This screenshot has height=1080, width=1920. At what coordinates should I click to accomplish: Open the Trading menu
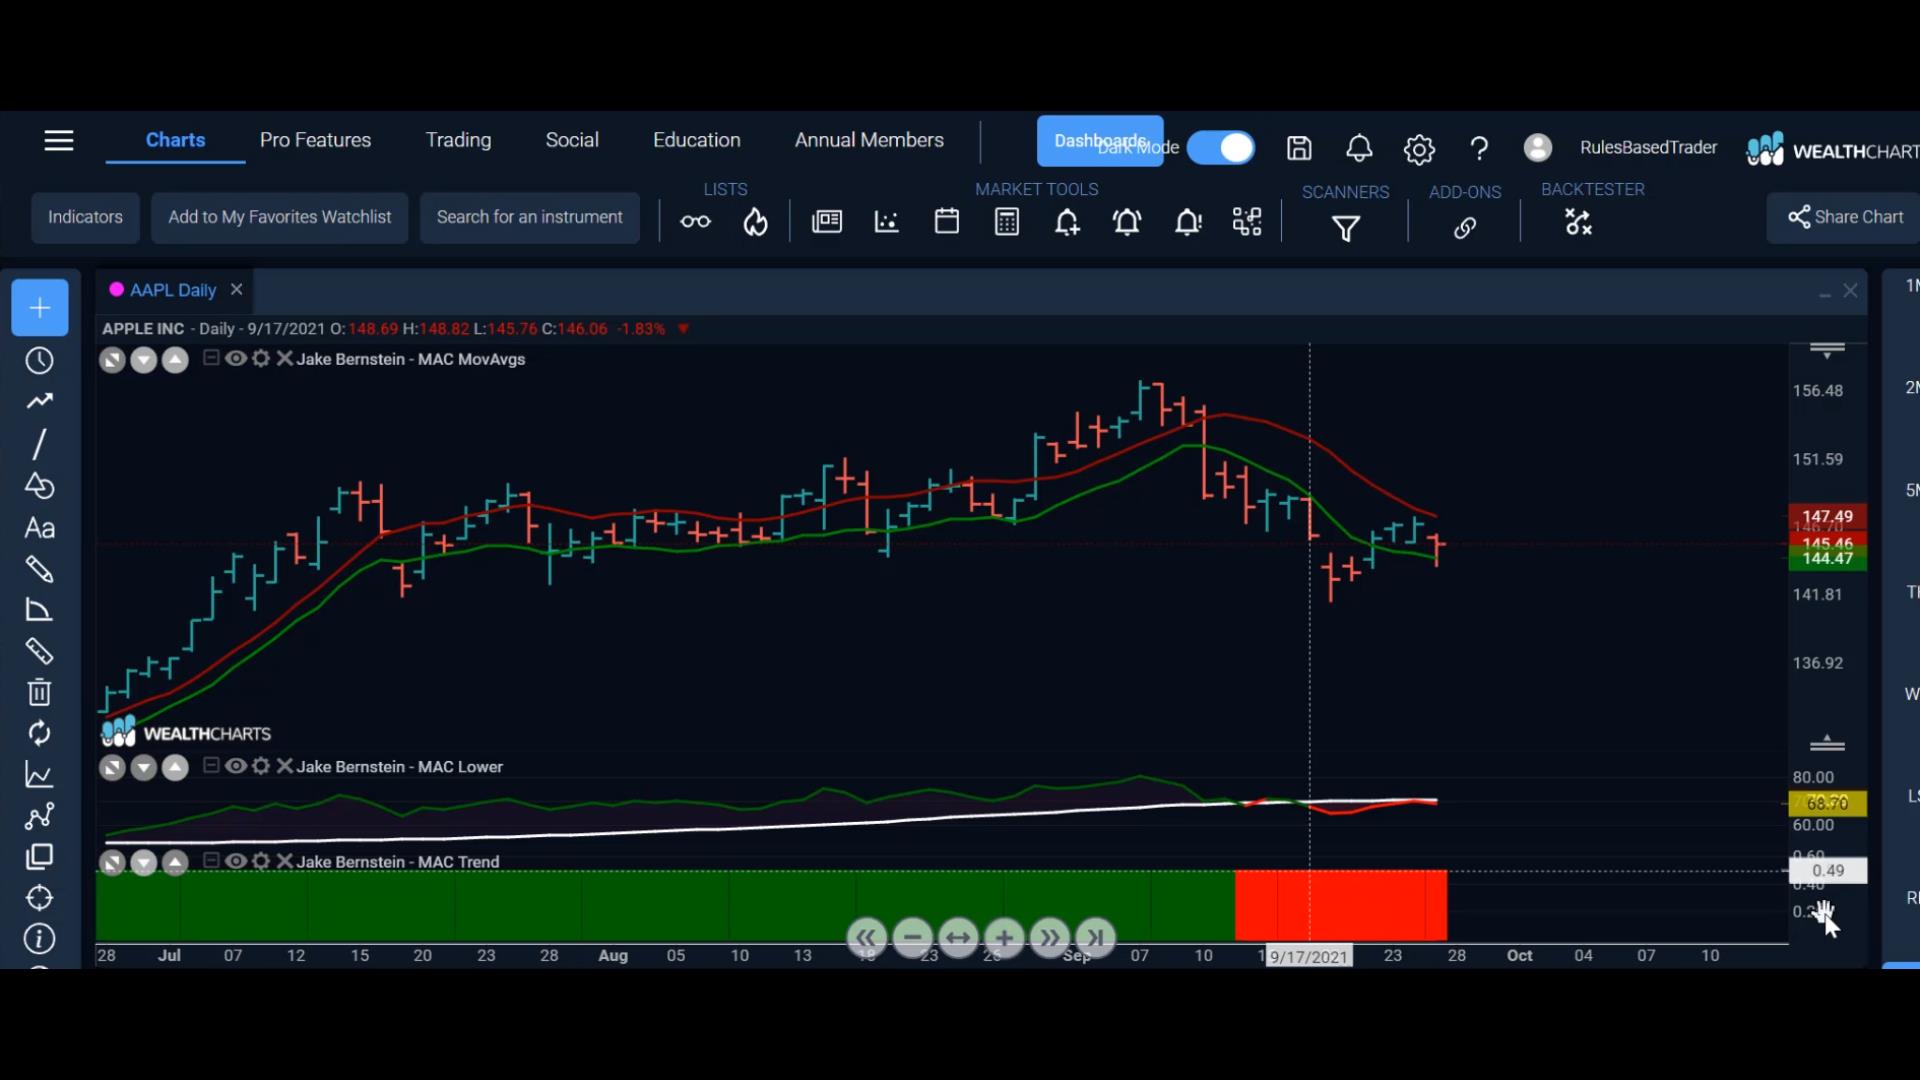458,140
